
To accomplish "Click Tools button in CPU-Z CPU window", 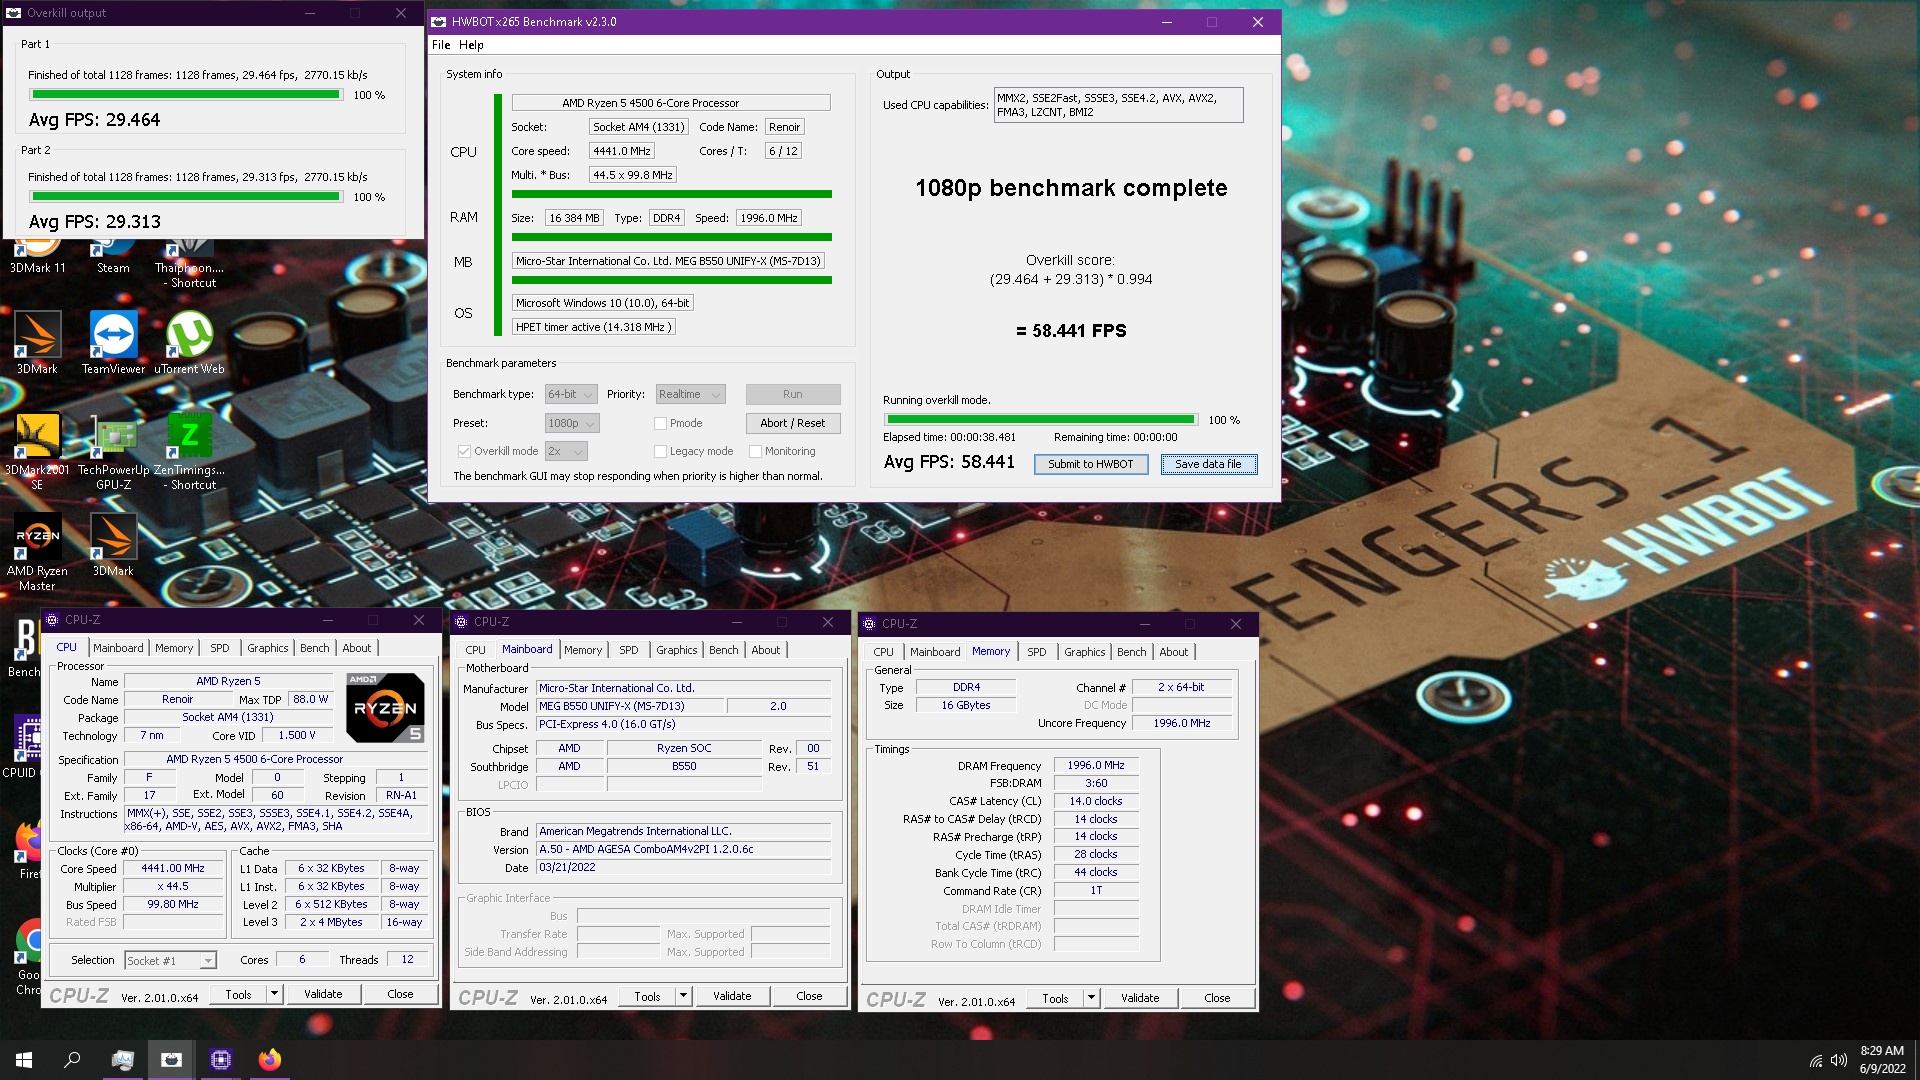I will (238, 994).
